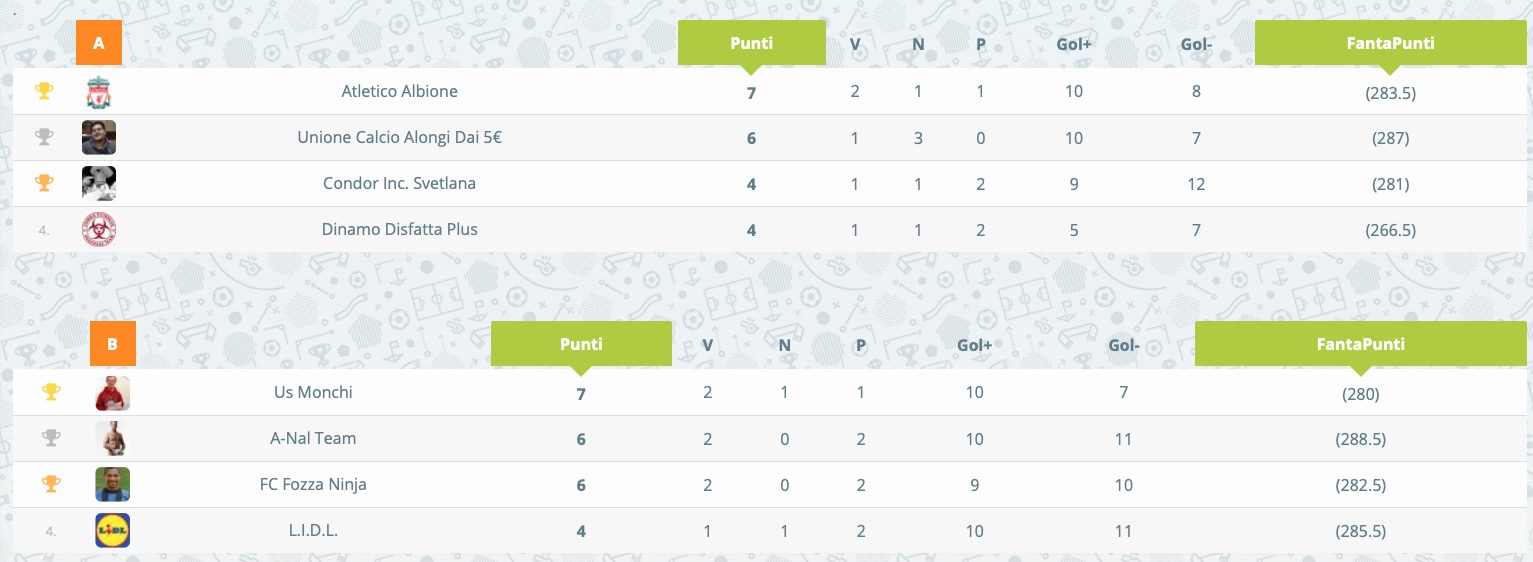Viewport: 1533px width, 562px height.
Task: Sort group A by Punti
Action: tap(752, 43)
